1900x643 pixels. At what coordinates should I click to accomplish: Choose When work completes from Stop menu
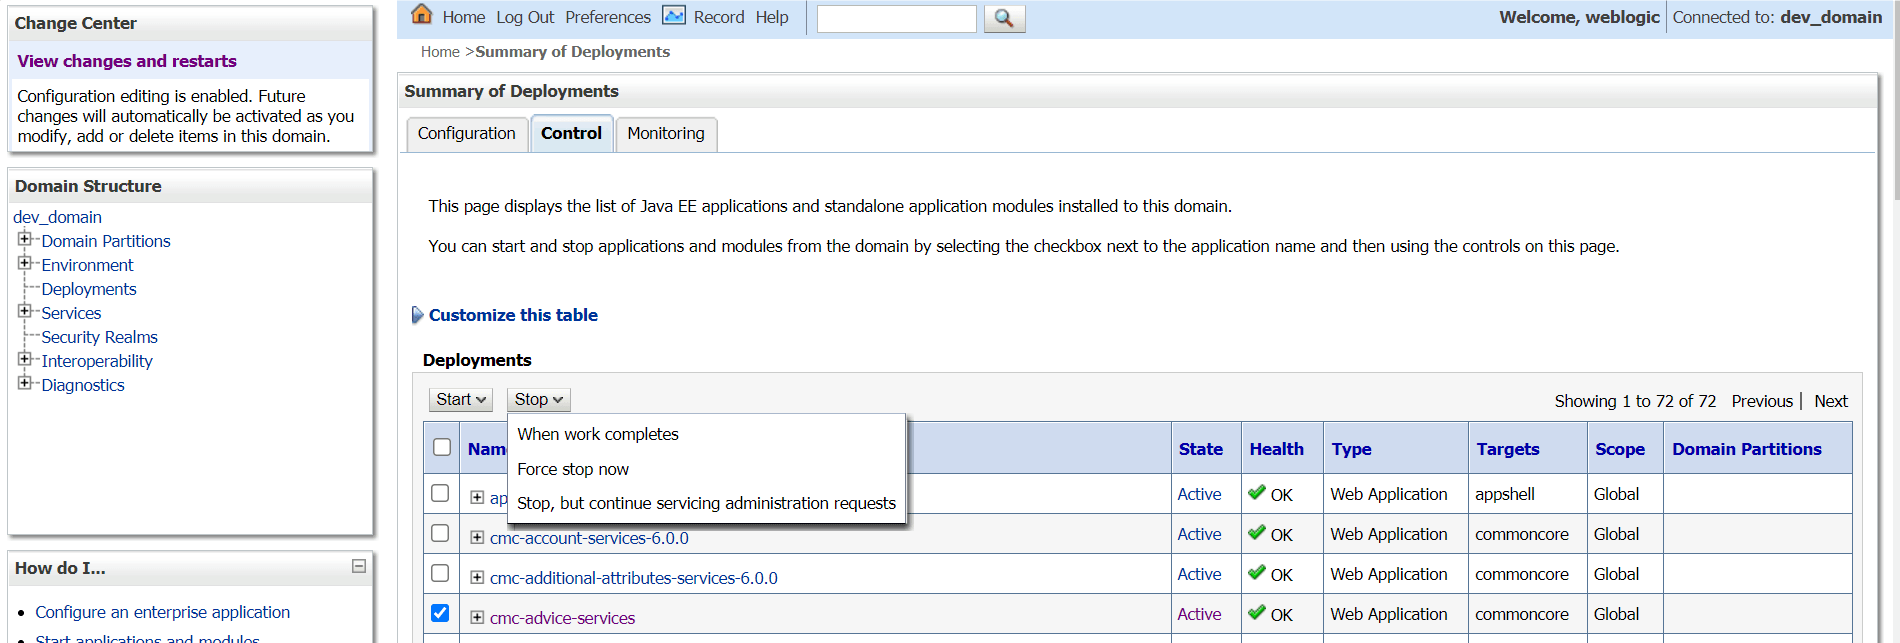(x=598, y=434)
